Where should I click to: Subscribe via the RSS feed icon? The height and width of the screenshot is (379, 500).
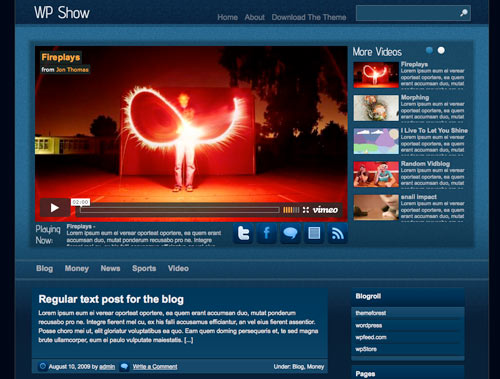(x=337, y=233)
